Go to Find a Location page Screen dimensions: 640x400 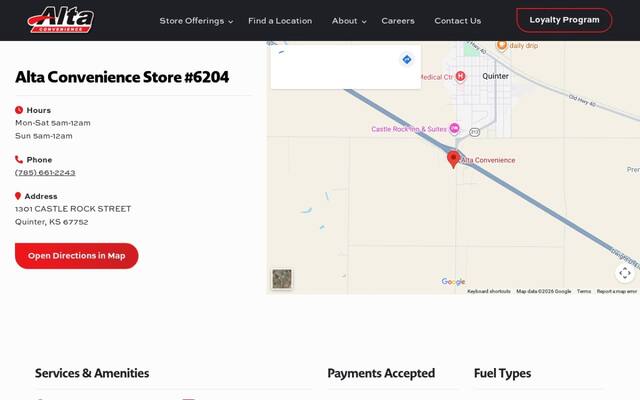point(280,21)
